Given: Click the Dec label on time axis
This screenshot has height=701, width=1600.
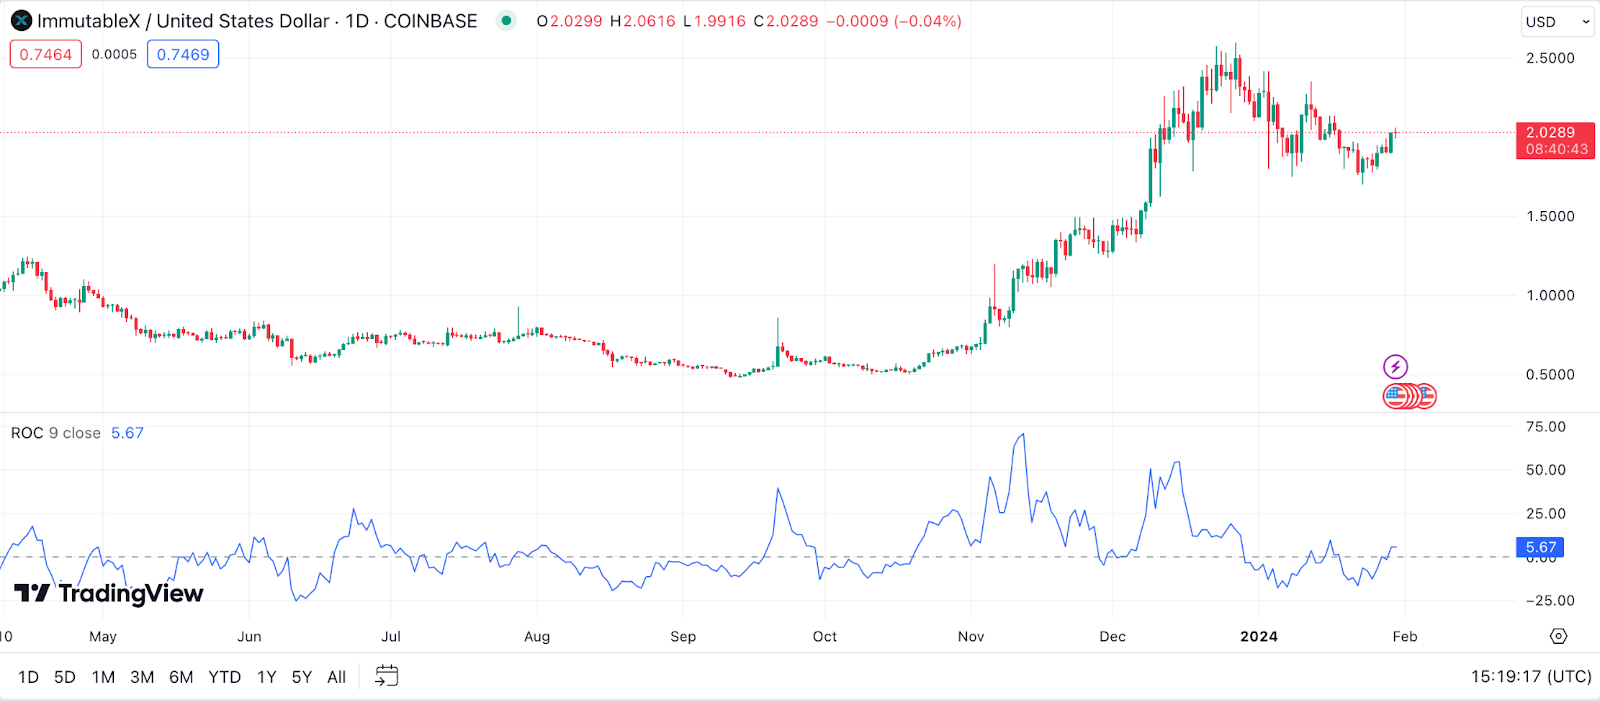Looking at the screenshot, I should click(1113, 636).
